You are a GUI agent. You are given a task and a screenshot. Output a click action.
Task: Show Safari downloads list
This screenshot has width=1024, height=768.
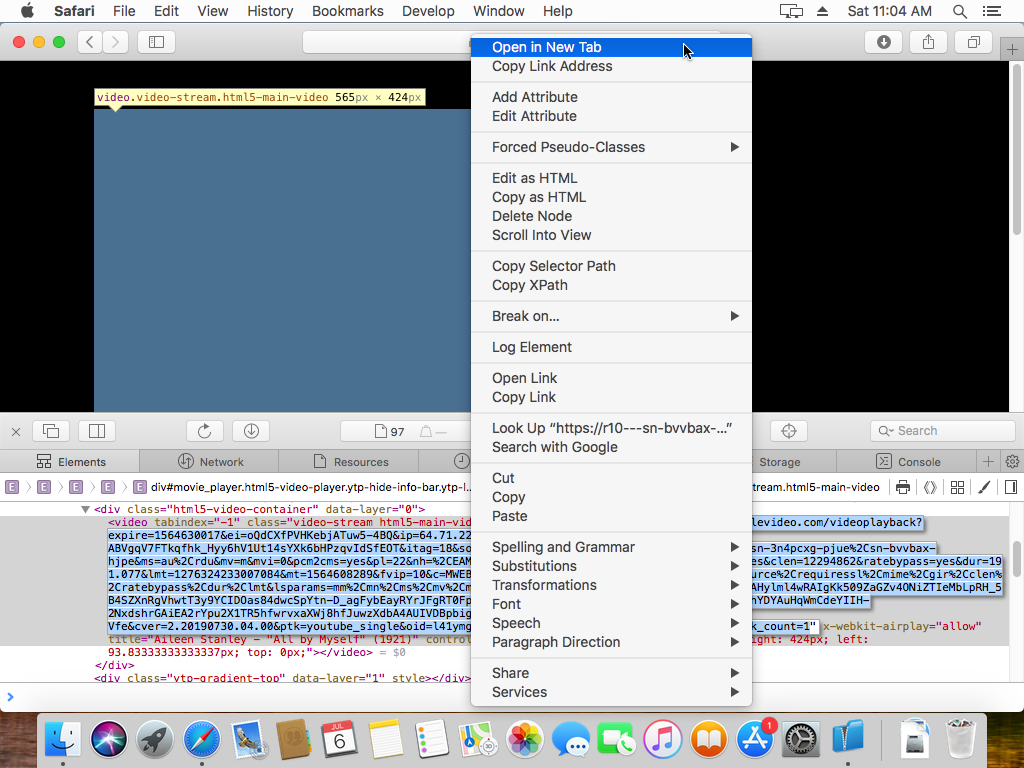coord(884,42)
